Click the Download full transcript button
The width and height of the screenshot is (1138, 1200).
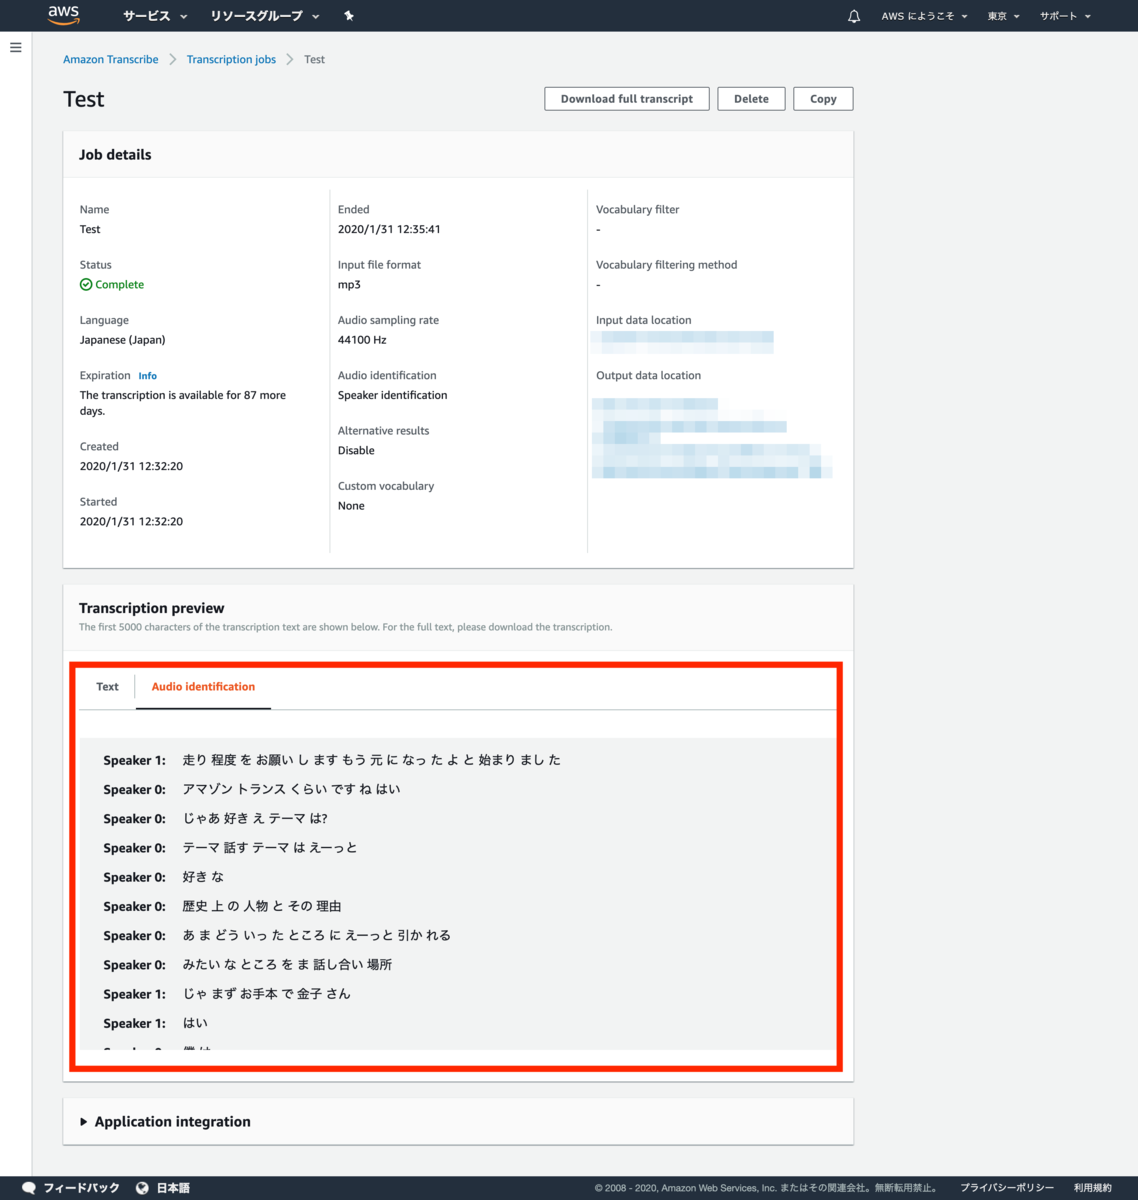pyautogui.click(x=627, y=99)
